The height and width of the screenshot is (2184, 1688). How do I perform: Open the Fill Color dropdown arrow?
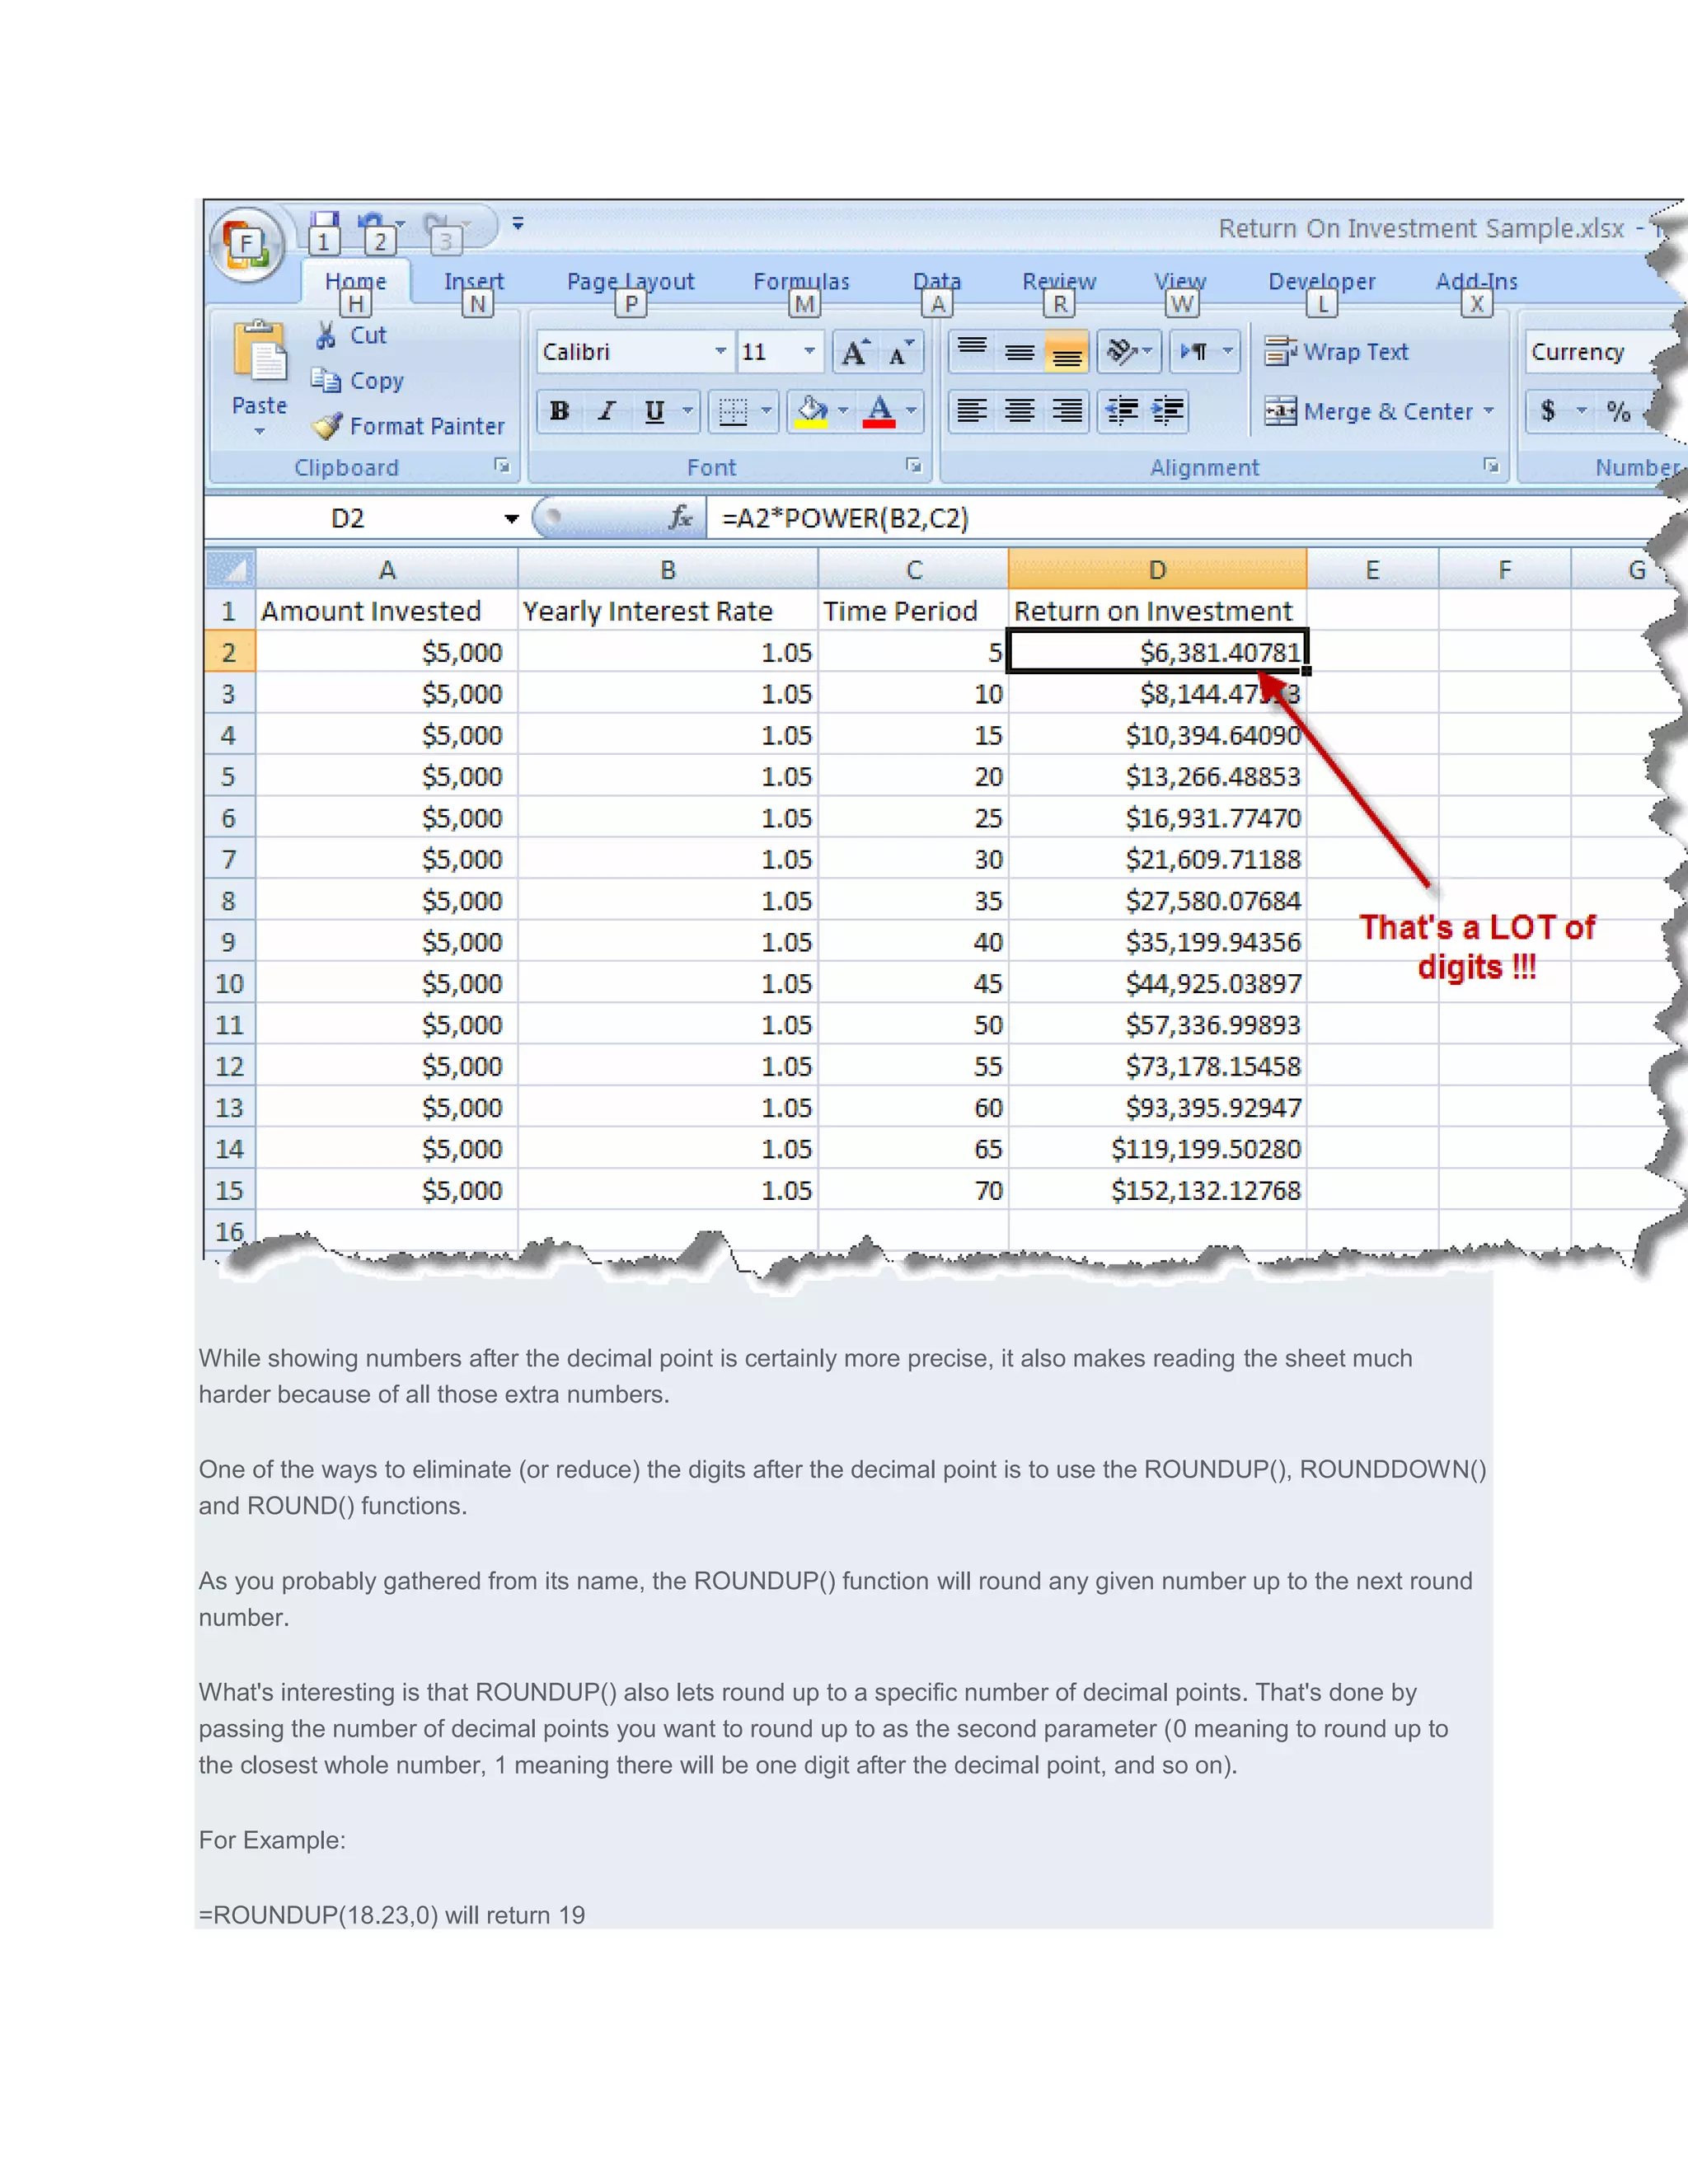[x=842, y=411]
